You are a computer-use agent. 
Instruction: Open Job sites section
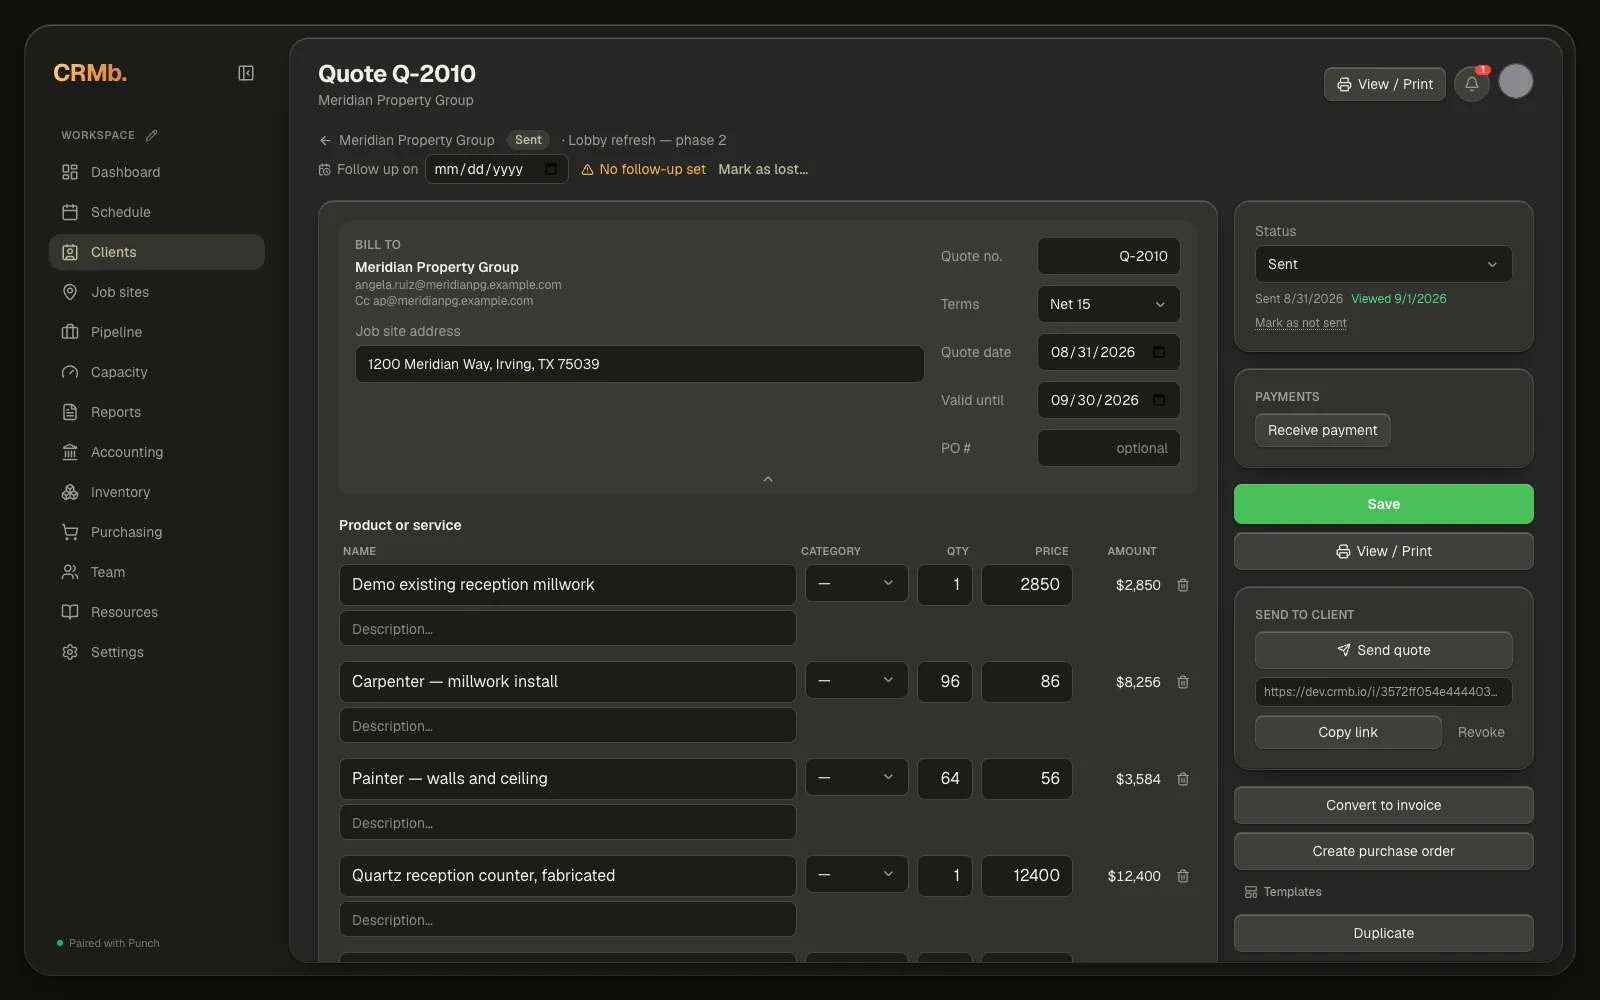pos(157,292)
